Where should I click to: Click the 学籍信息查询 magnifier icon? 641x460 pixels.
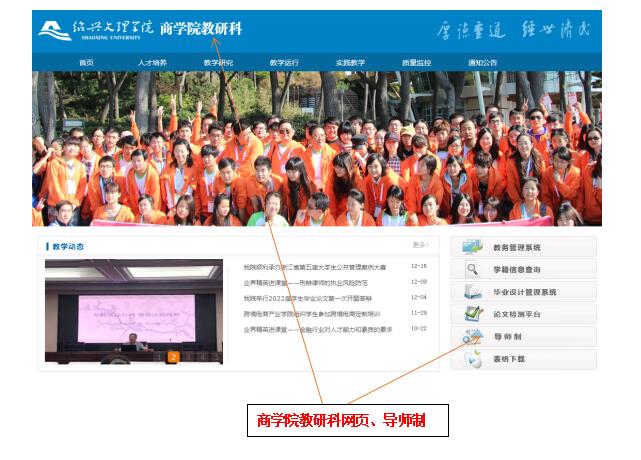(471, 269)
